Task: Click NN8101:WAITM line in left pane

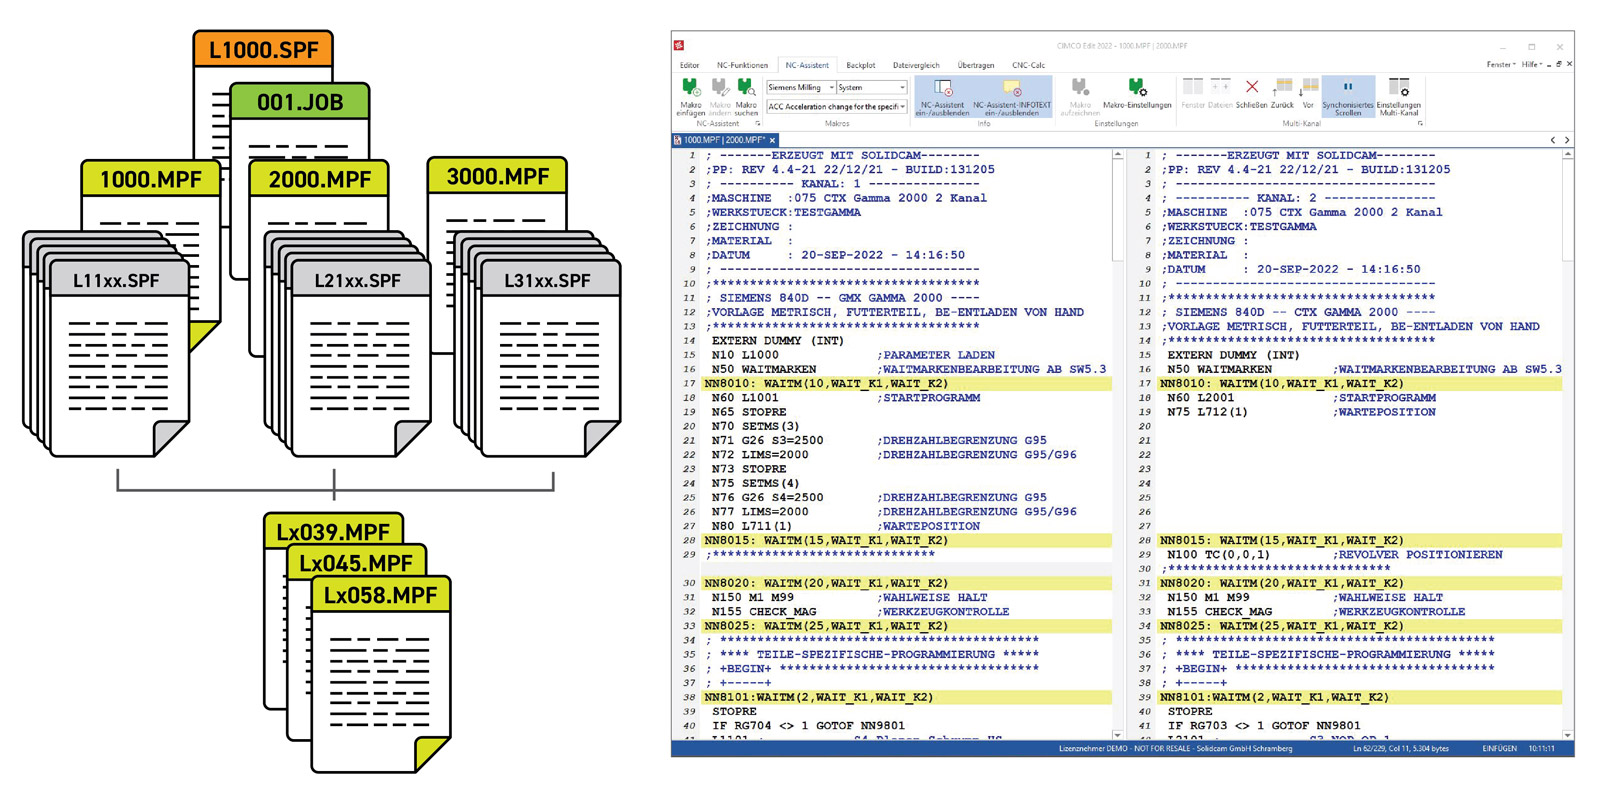Action: 907,697
